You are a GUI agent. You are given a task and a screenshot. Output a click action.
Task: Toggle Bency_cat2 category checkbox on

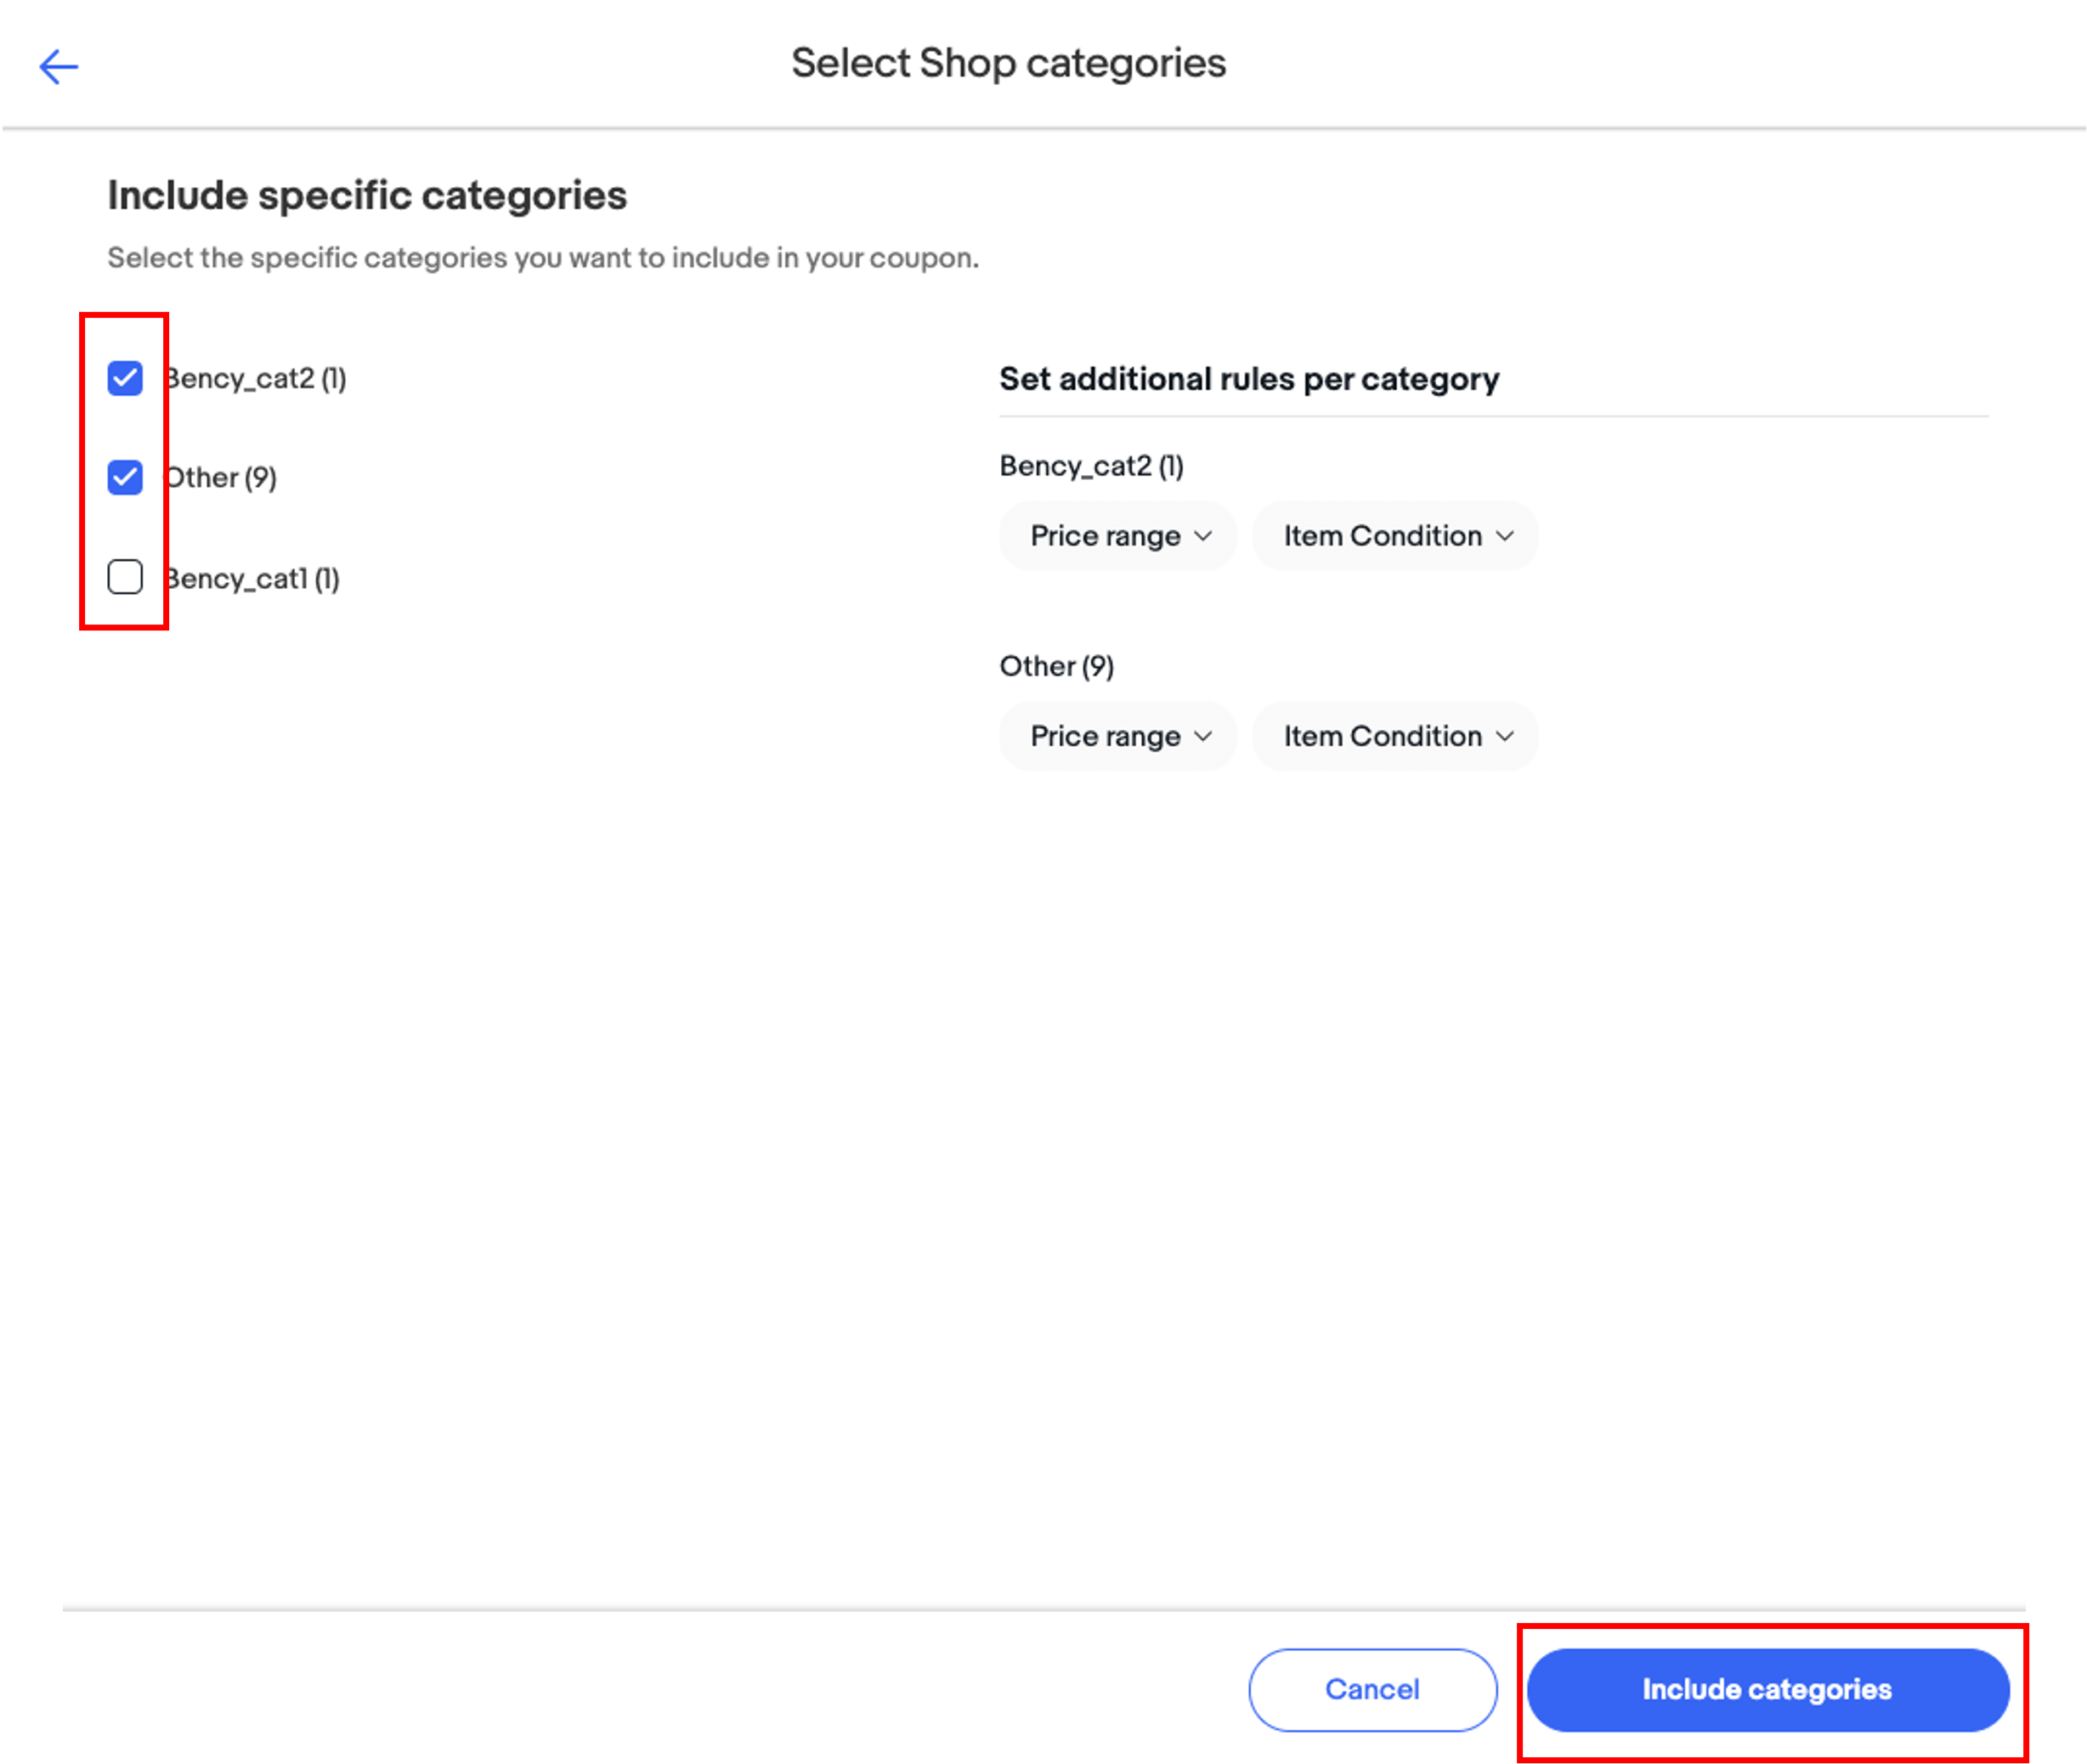[126, 376]
